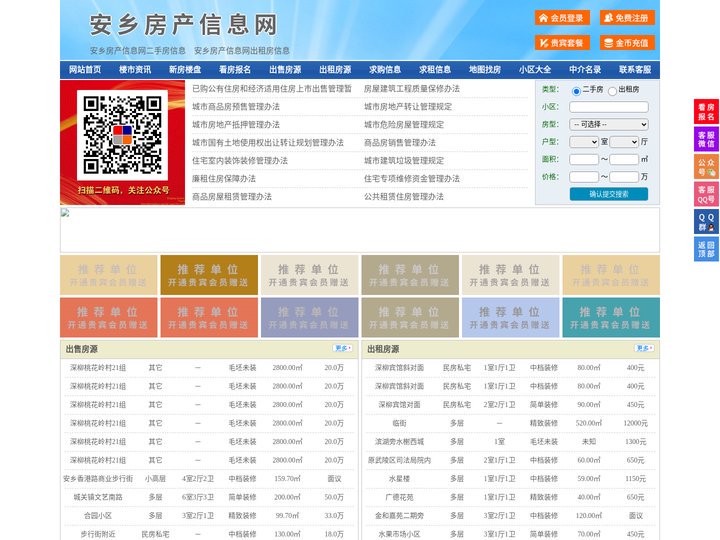Open the 新房楼盘 menu item

[185, 70]
